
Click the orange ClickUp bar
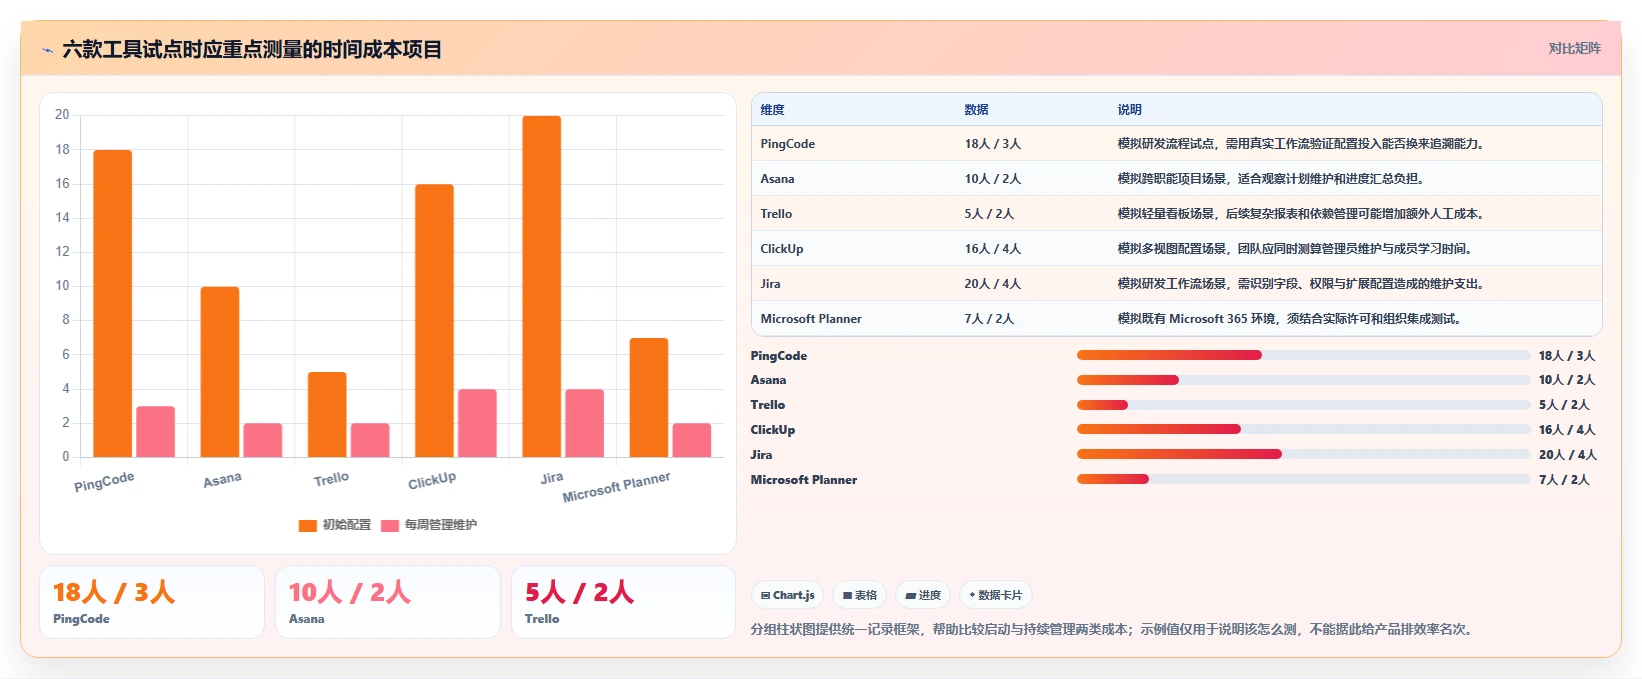pyautogui.click(x=434, y=321)
